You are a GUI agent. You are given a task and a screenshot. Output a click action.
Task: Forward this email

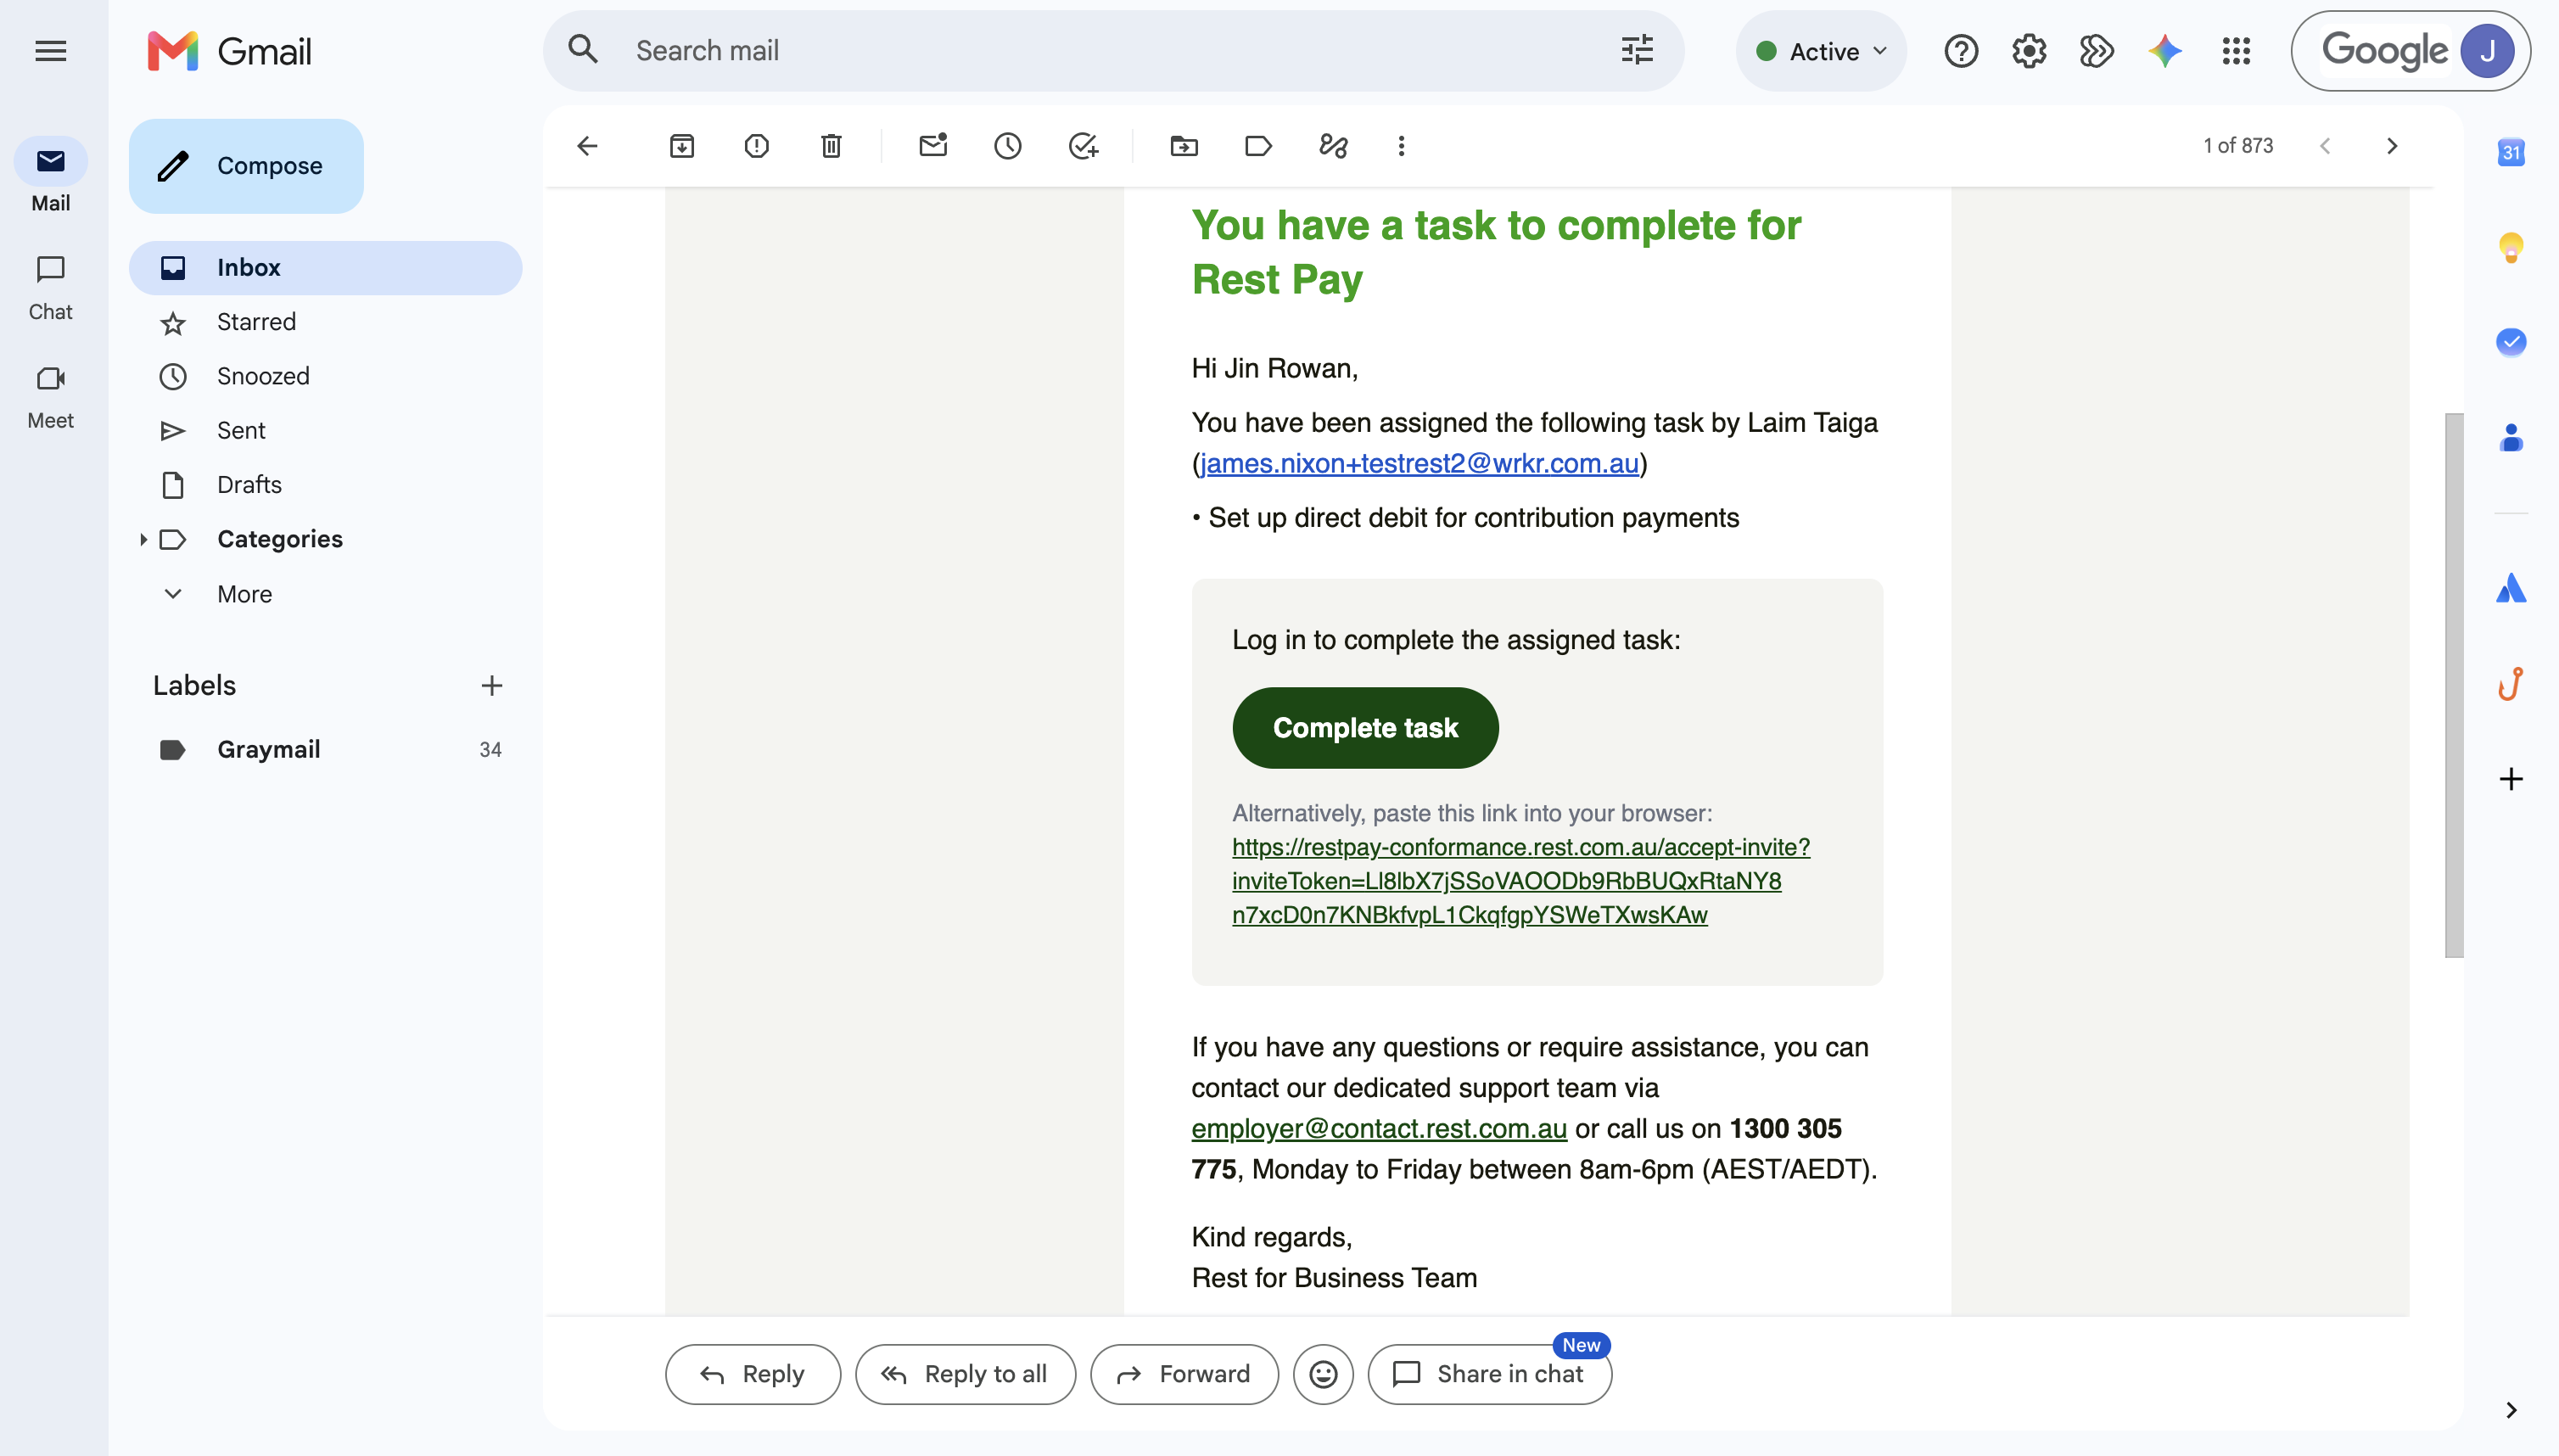(x=1184, y=1374)
